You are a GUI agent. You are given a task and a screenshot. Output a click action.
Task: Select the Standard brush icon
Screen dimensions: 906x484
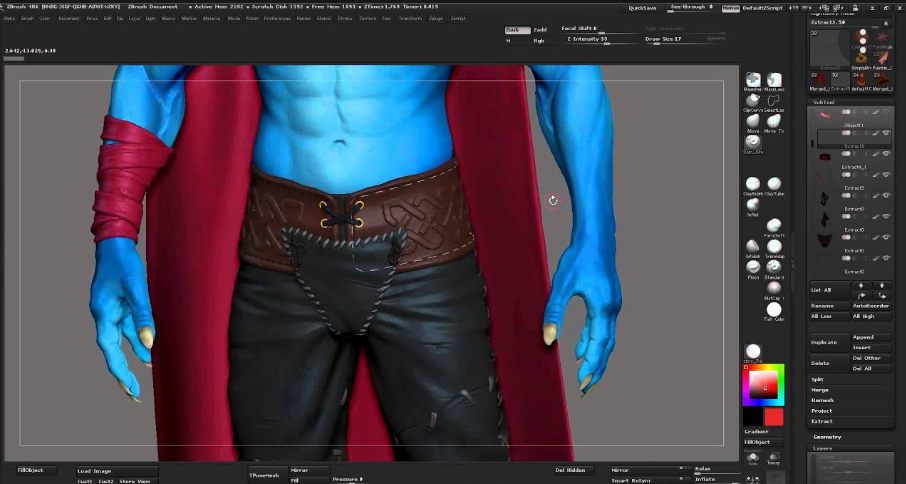774,267
